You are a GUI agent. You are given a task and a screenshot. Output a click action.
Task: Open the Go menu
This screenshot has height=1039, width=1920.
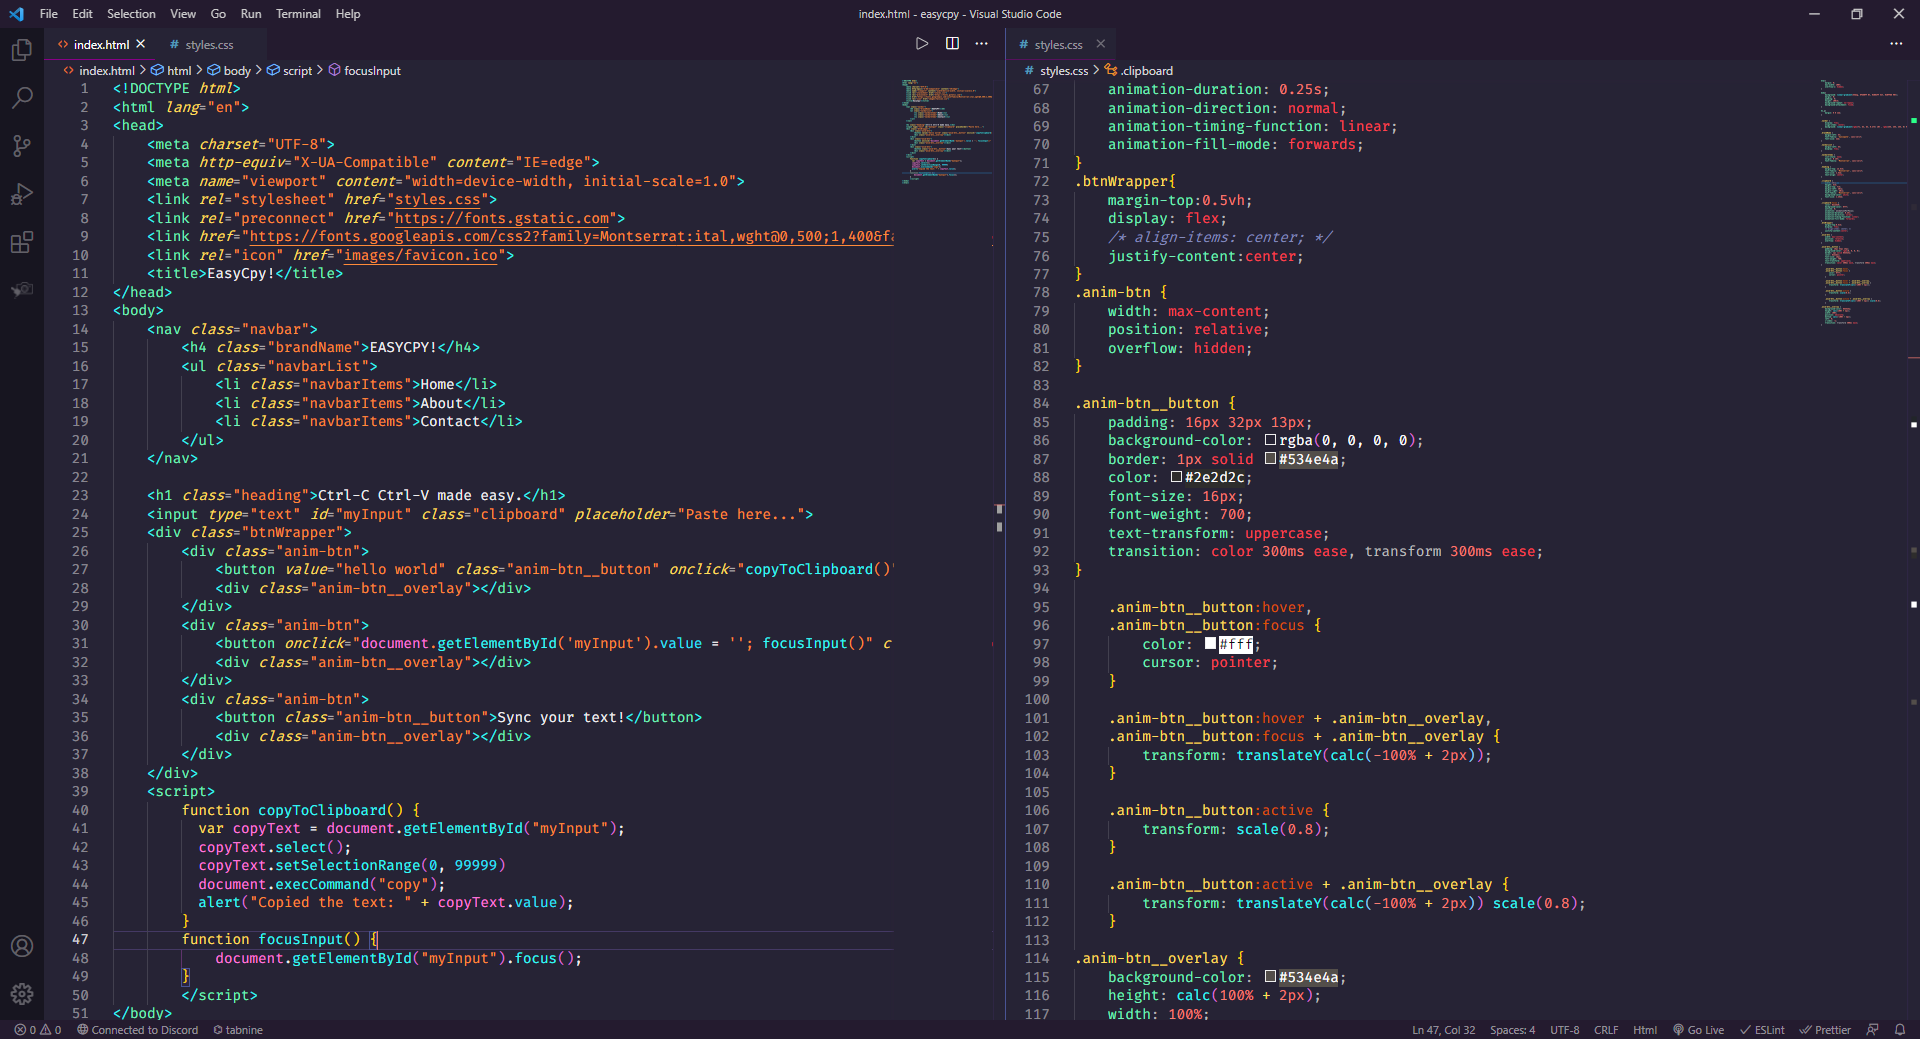pyautogui.click(x=218, y=14)
